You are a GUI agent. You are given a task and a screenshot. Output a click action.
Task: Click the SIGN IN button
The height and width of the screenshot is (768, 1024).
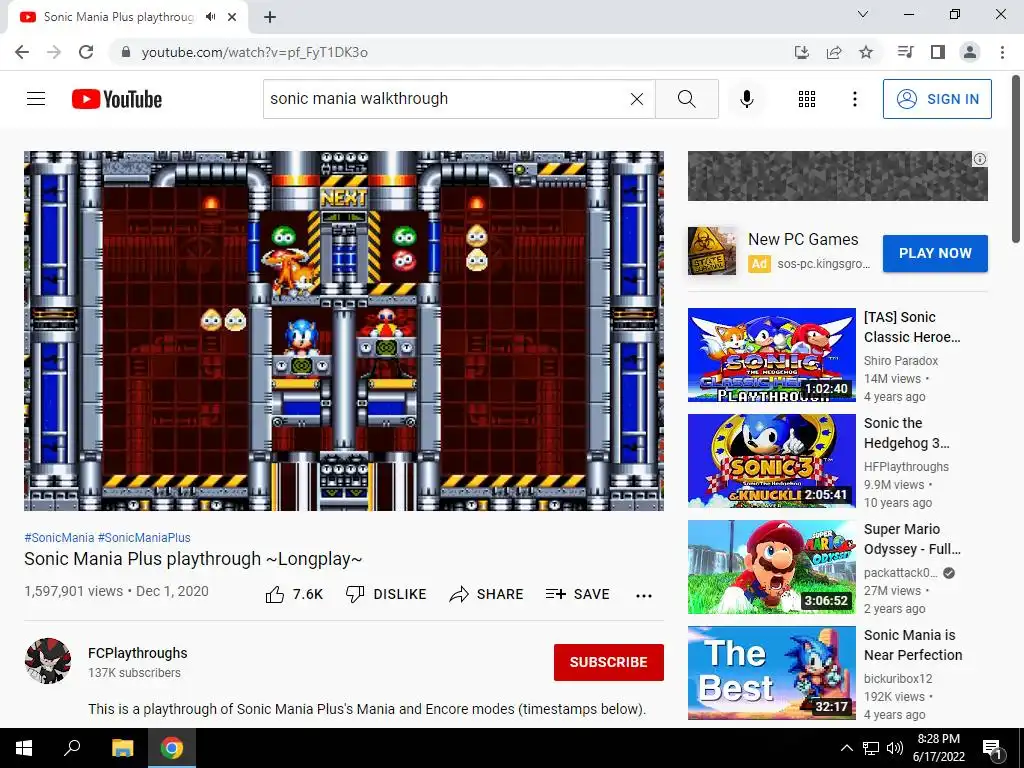pyautogui.click(x=936, y=99)
